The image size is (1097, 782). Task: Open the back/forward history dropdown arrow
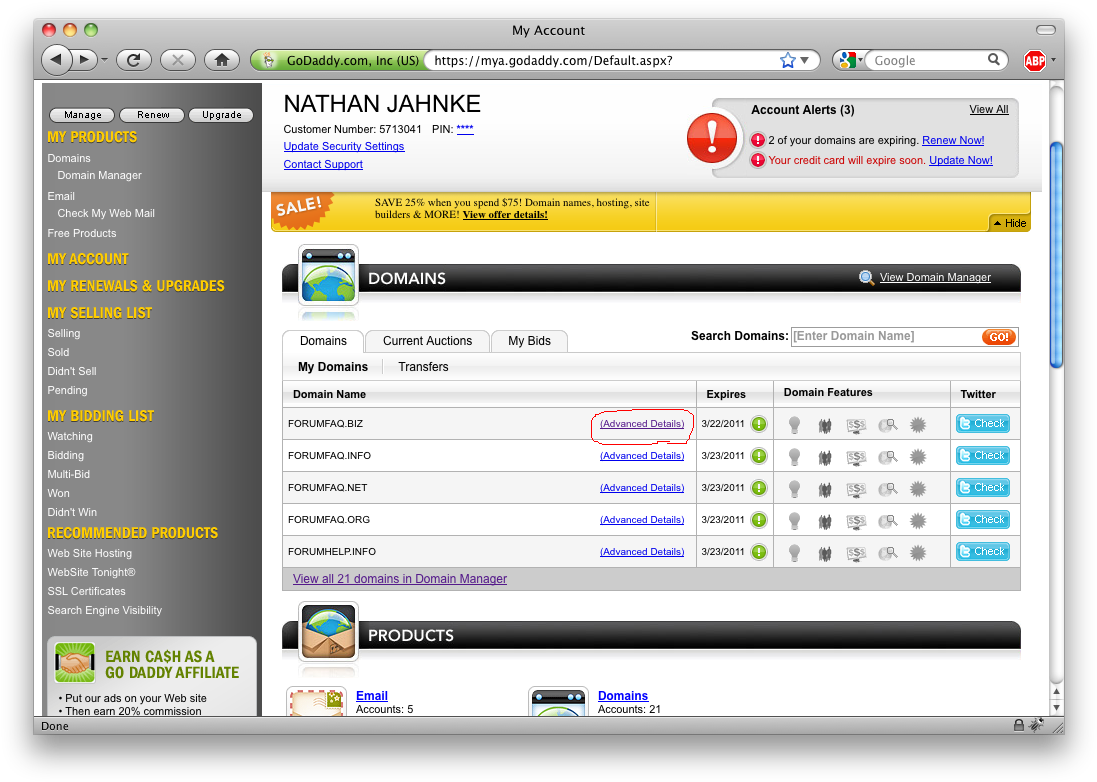pyautogui.click(x=104, y=60)
